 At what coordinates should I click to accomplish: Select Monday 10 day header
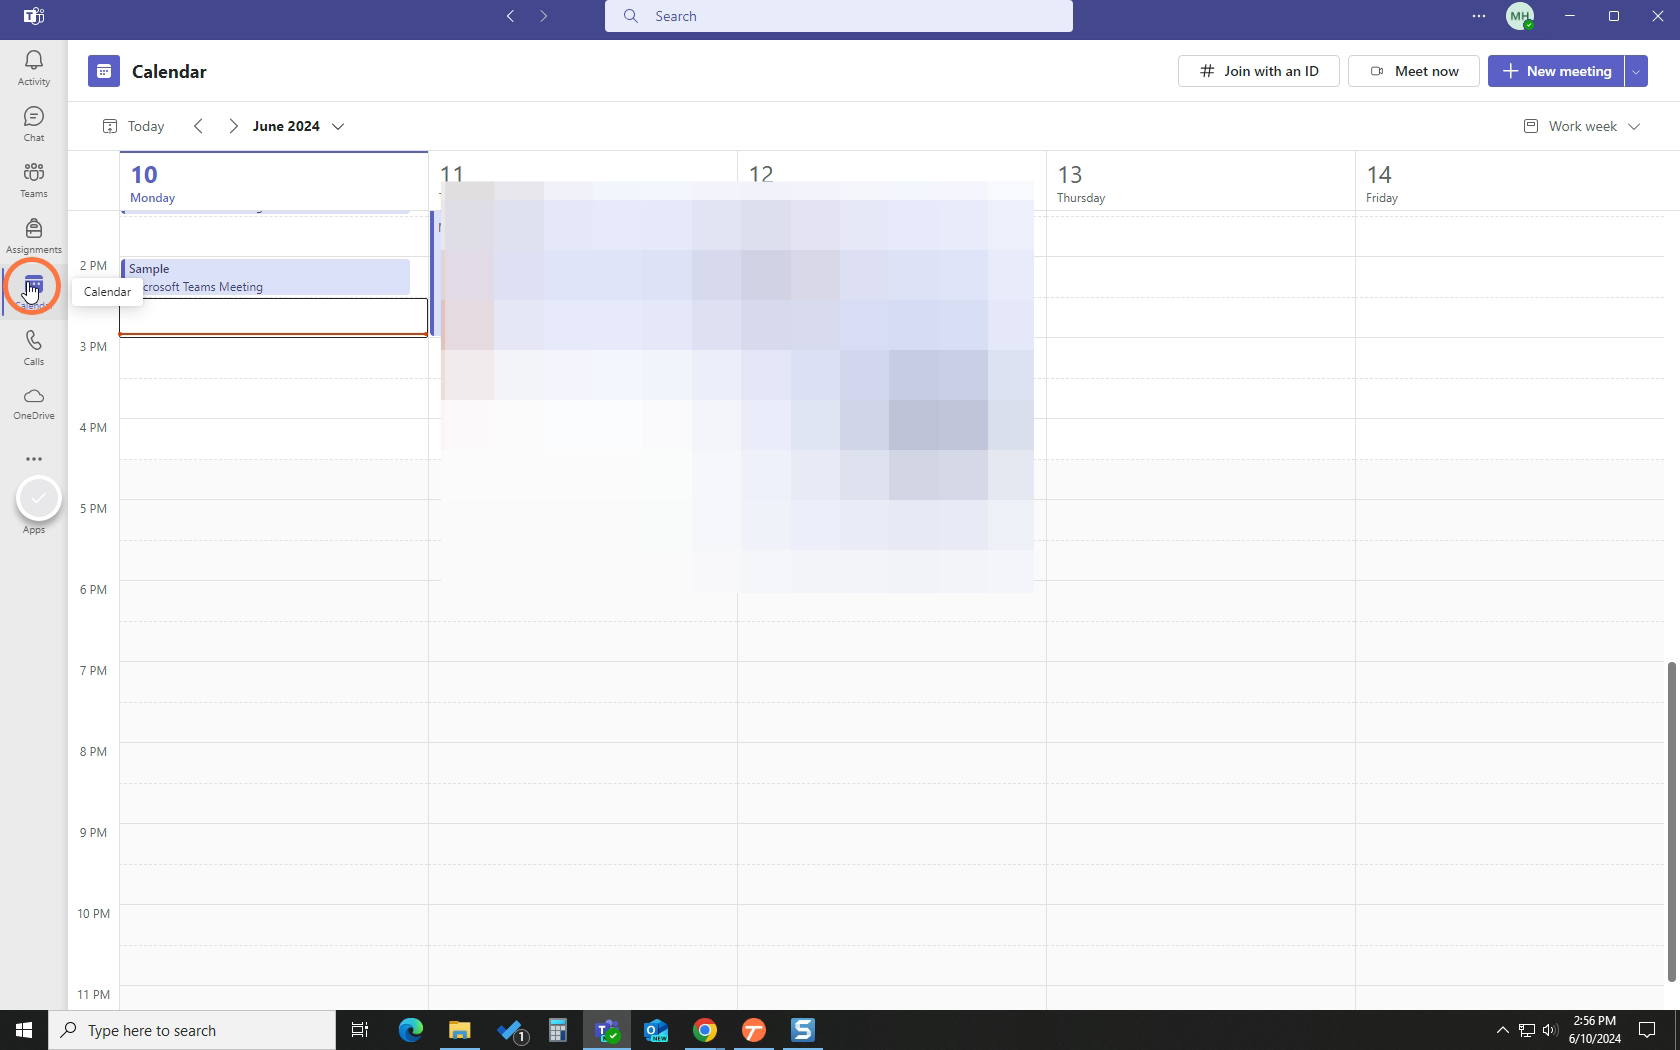pos(274,183)
